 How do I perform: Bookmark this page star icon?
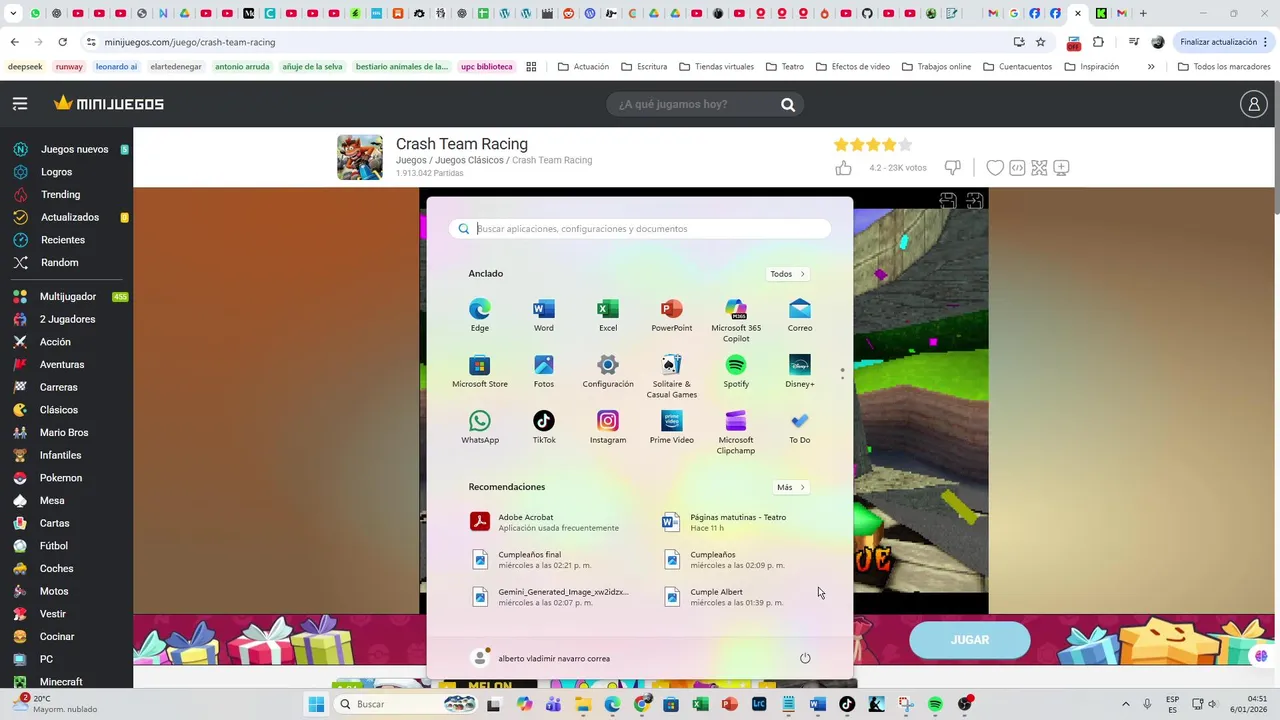click(x=1041, y=42)
